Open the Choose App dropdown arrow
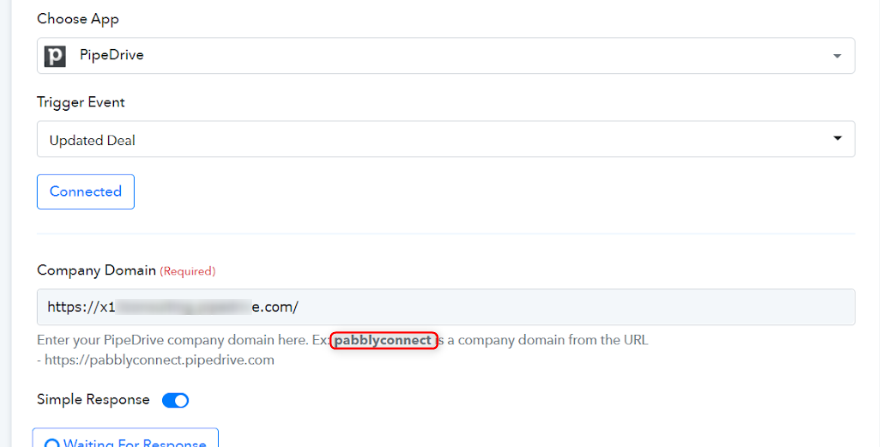880x447 pixels. [837, 56]
